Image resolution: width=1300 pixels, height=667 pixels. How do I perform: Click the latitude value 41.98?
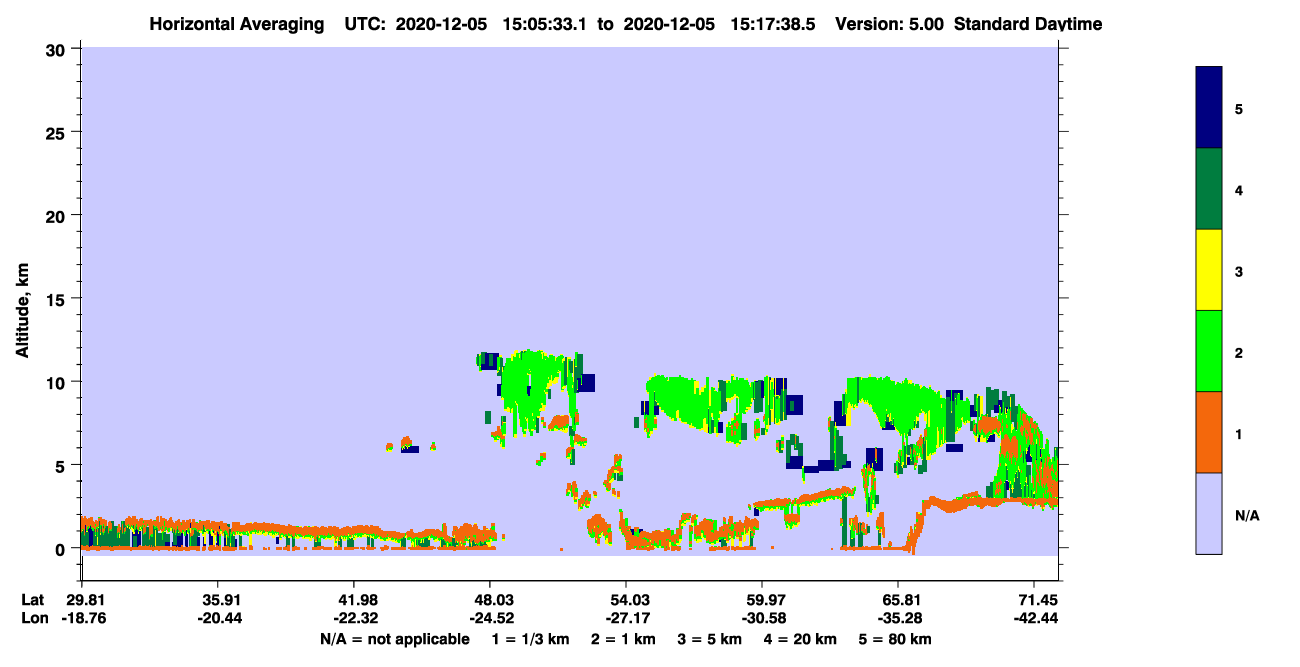pyautogui.click(x=354, y=599)
